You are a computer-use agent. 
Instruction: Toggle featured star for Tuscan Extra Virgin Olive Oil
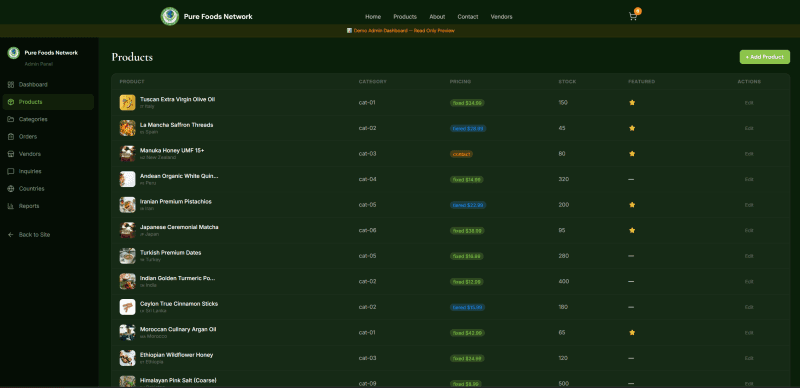tap(632, 103)
